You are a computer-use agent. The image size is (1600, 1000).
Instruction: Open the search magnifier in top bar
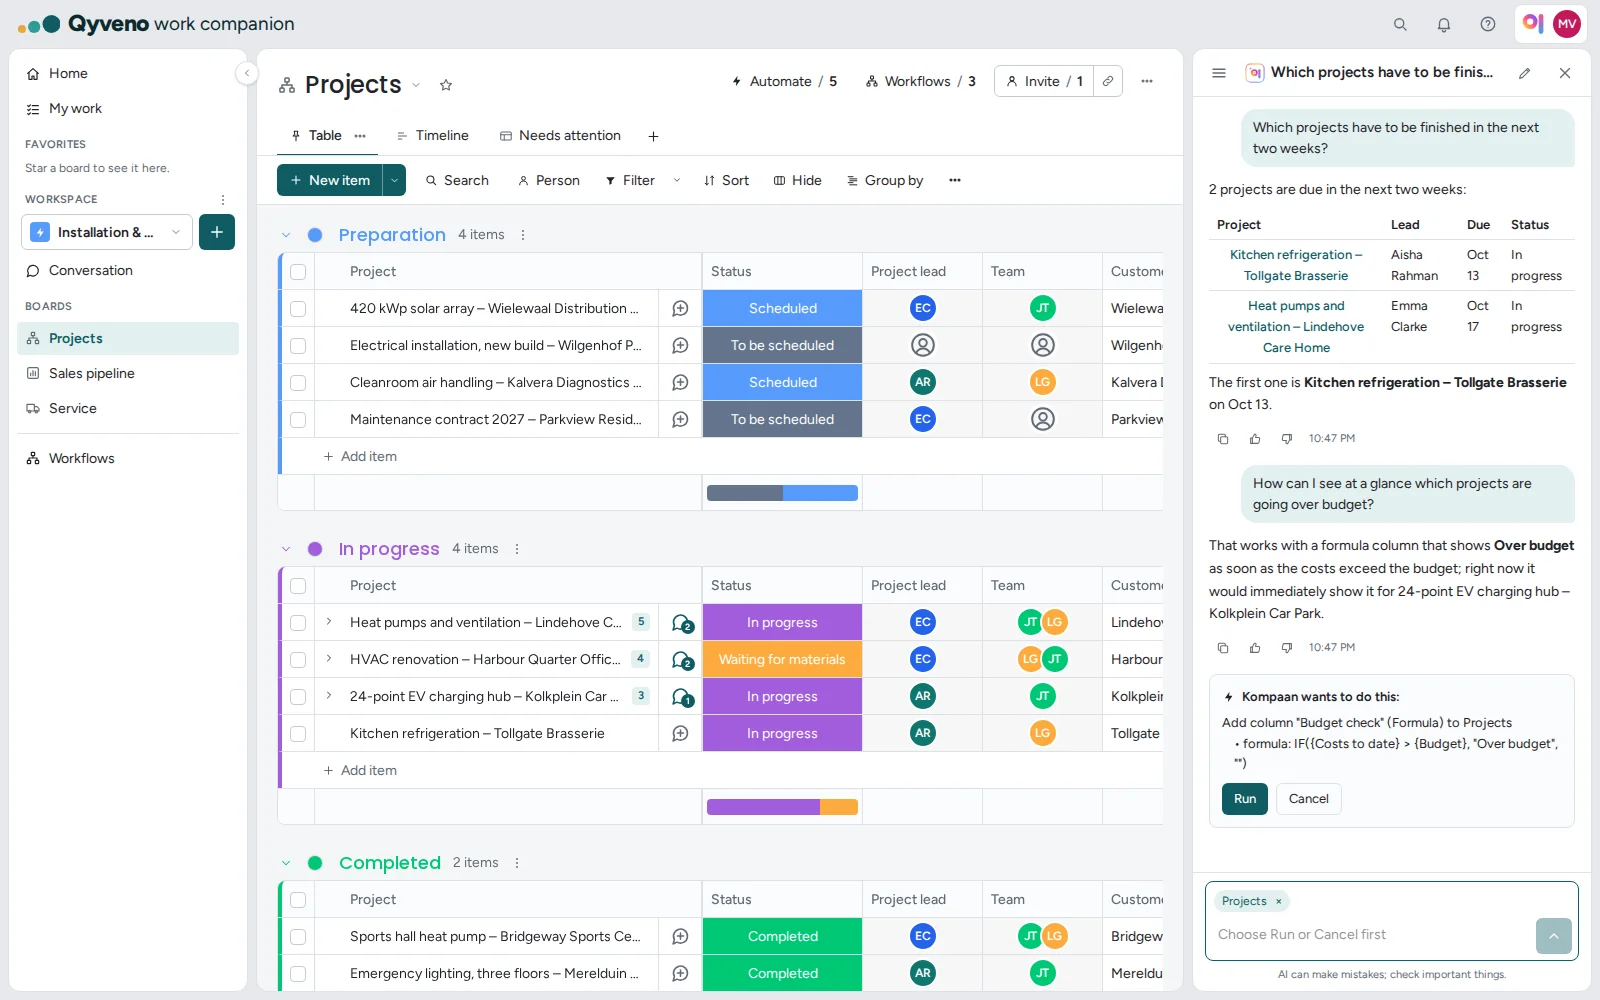click(1400, 24)
